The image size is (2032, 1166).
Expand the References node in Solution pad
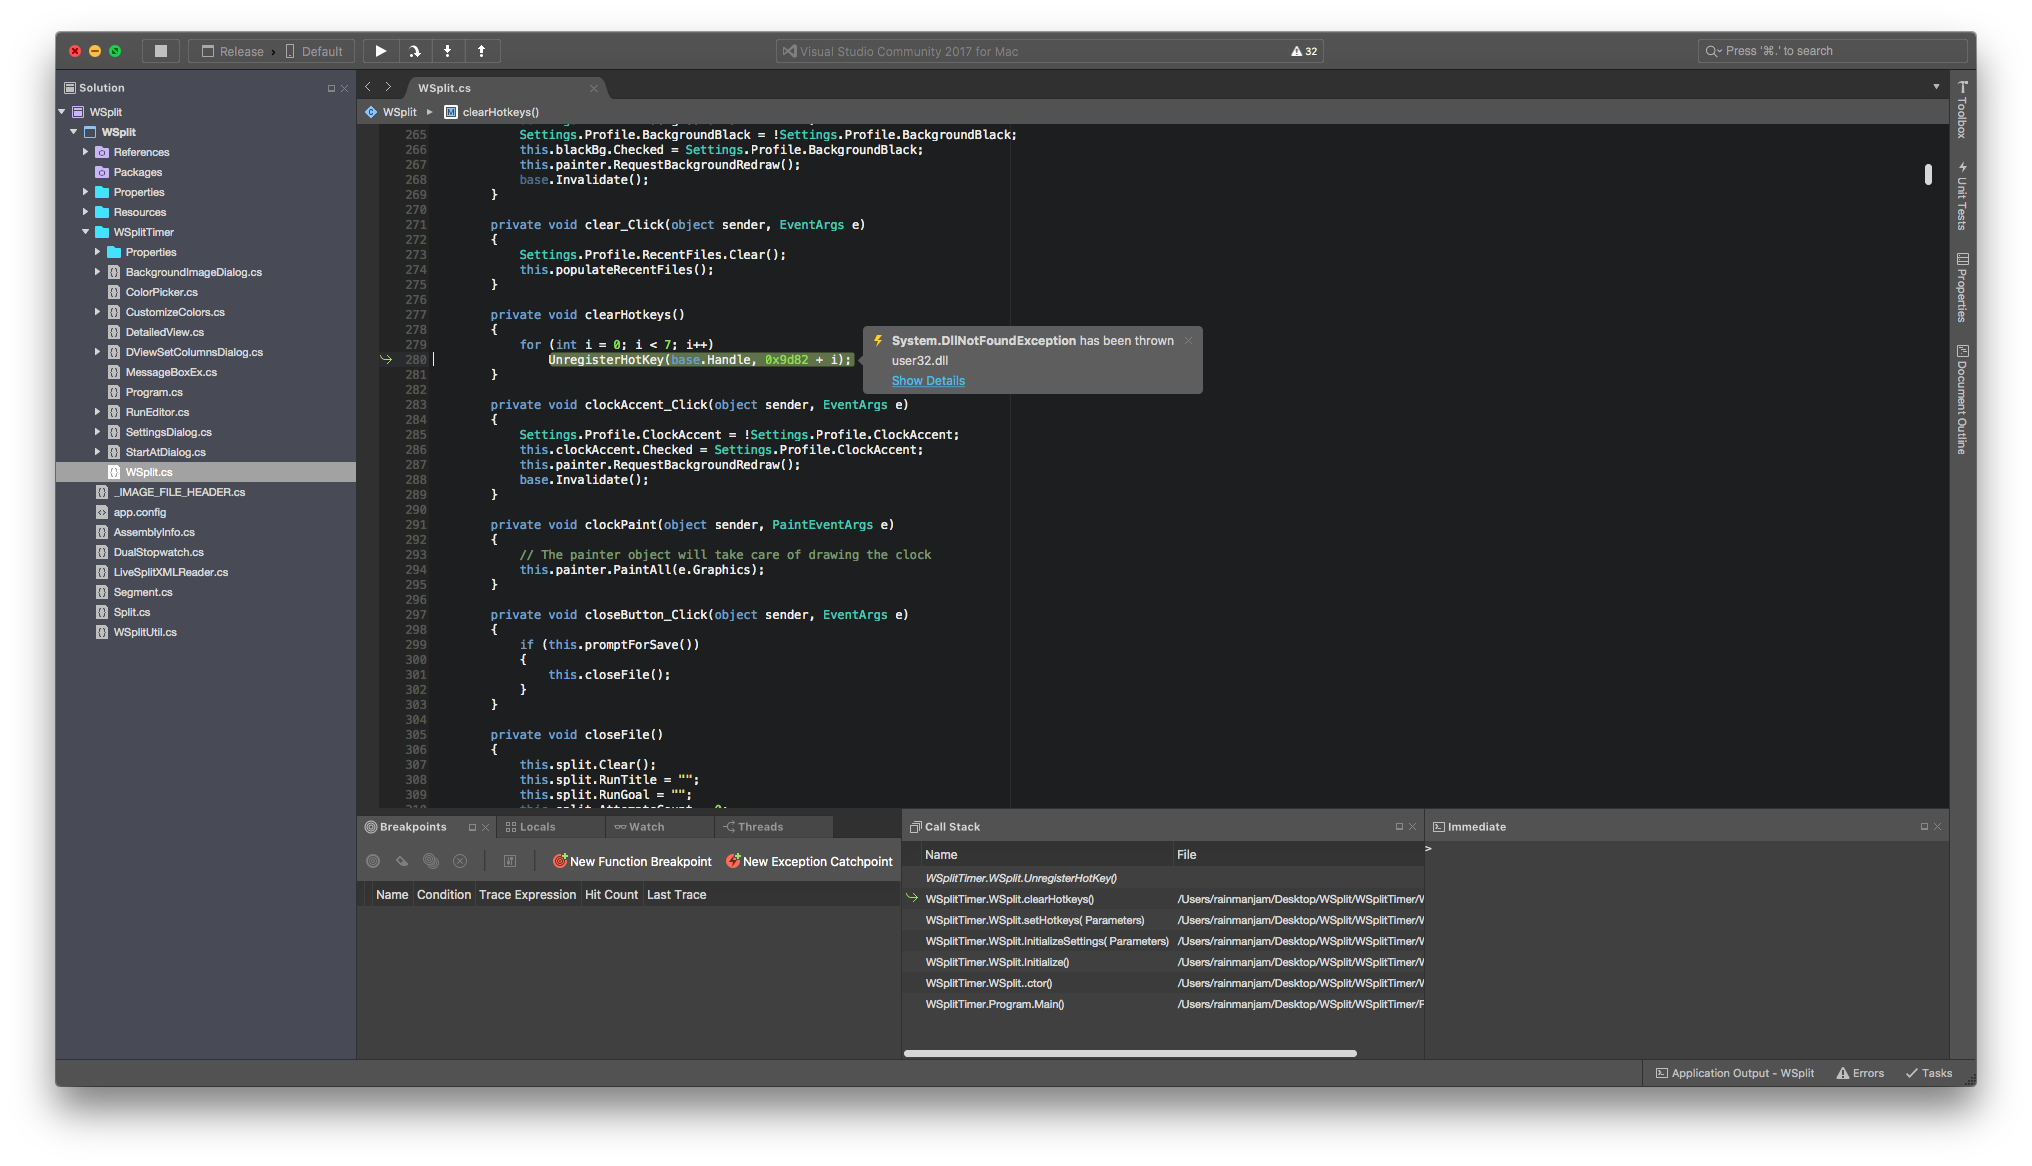click(x=85, y=151)
